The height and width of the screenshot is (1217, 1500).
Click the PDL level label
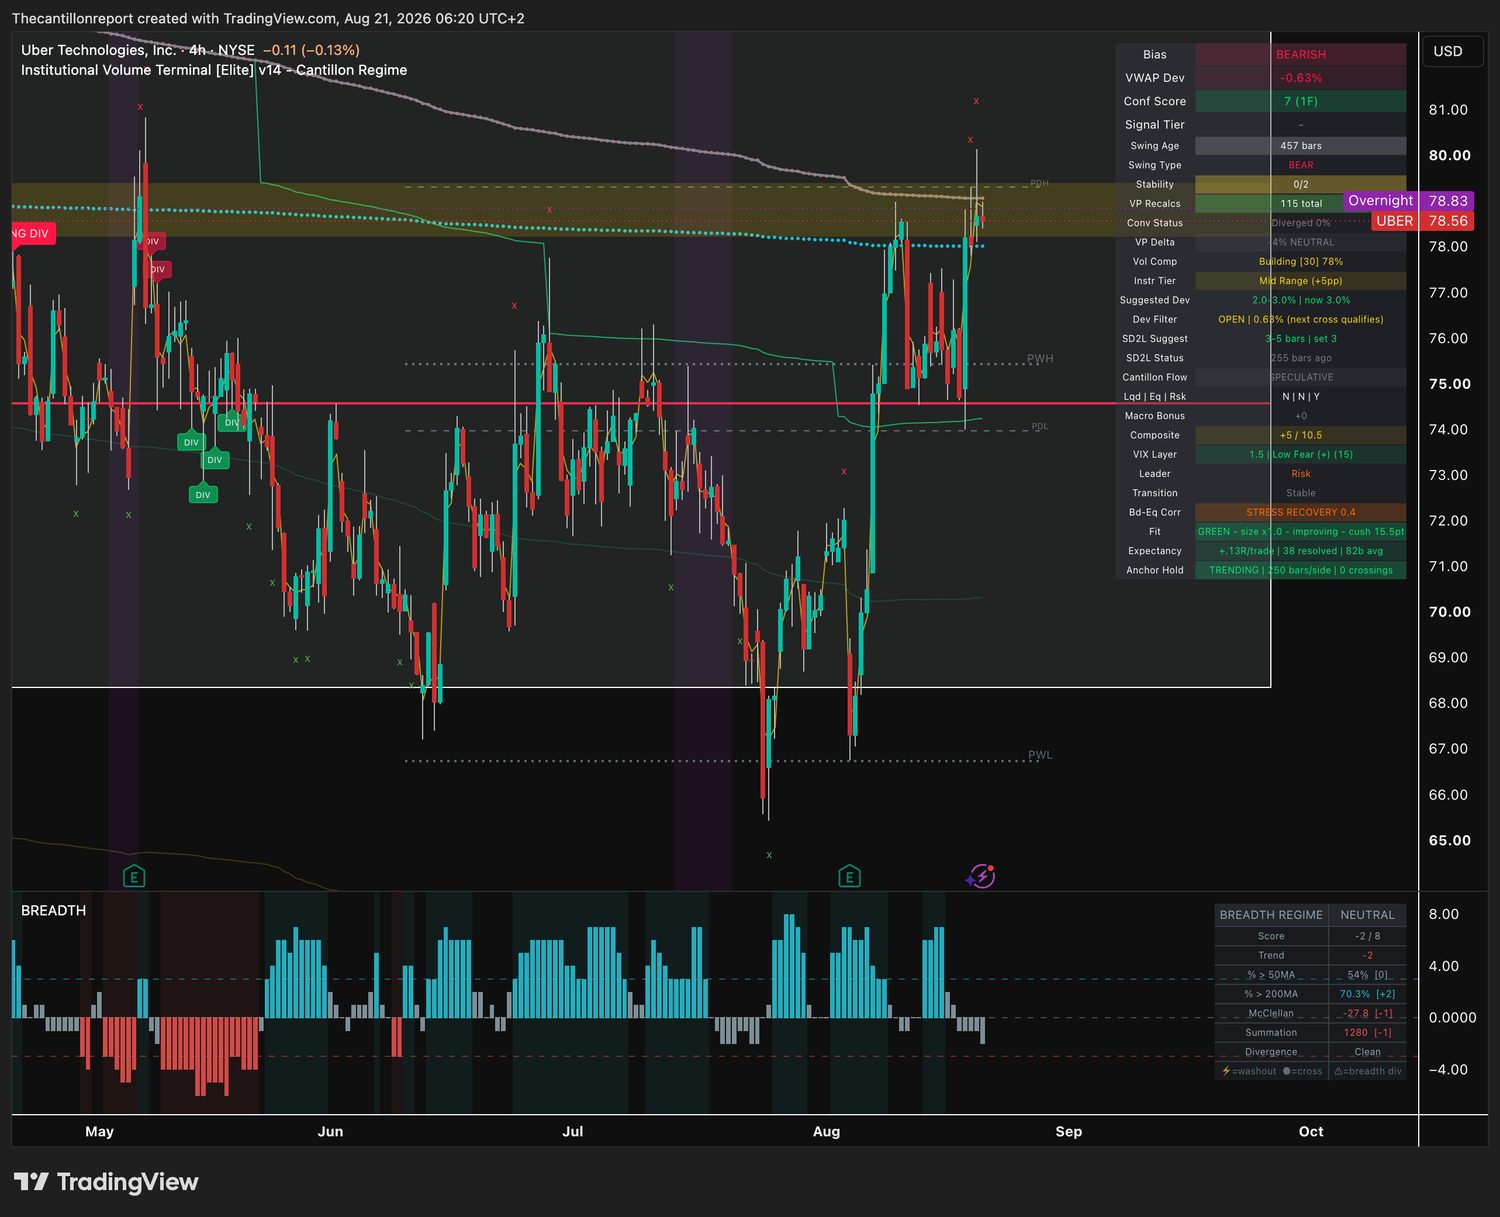click(x=1040, y=427)
